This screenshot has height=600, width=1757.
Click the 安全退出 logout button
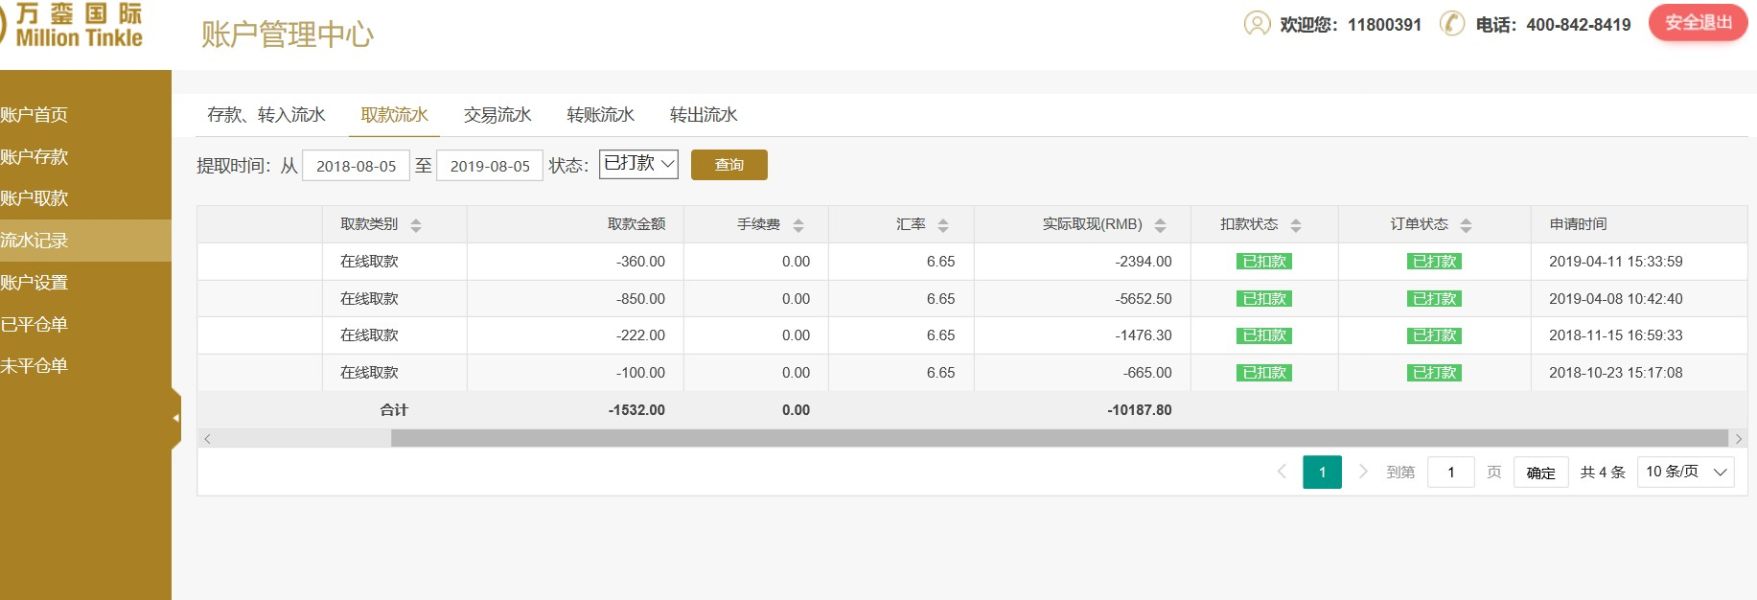1697,23
